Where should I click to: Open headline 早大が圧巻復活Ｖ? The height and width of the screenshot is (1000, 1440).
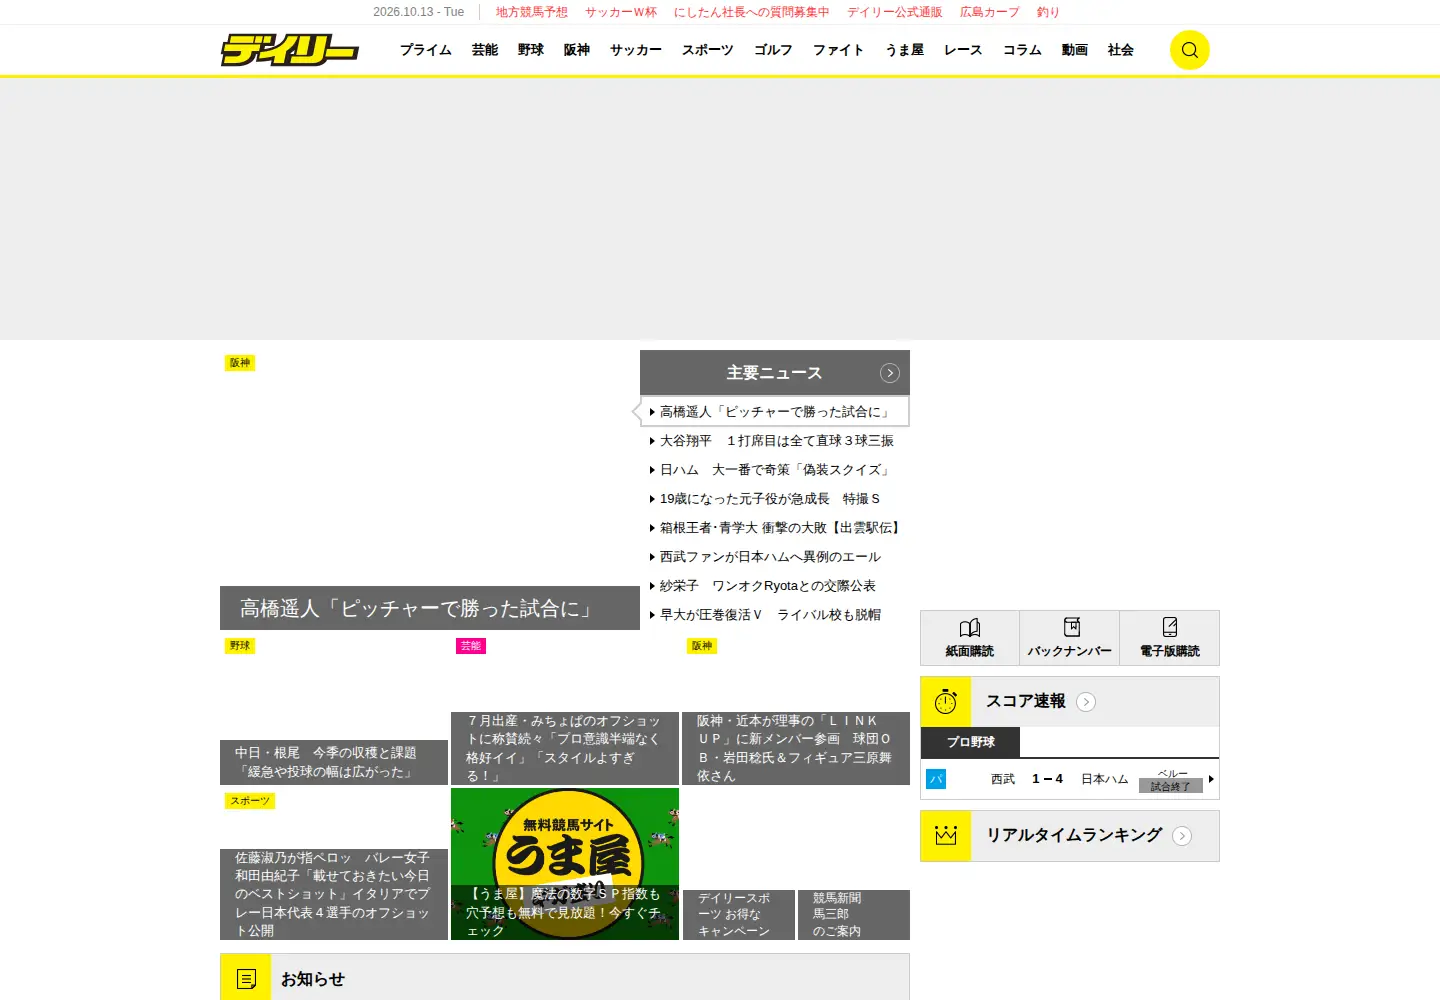[770, 615]
